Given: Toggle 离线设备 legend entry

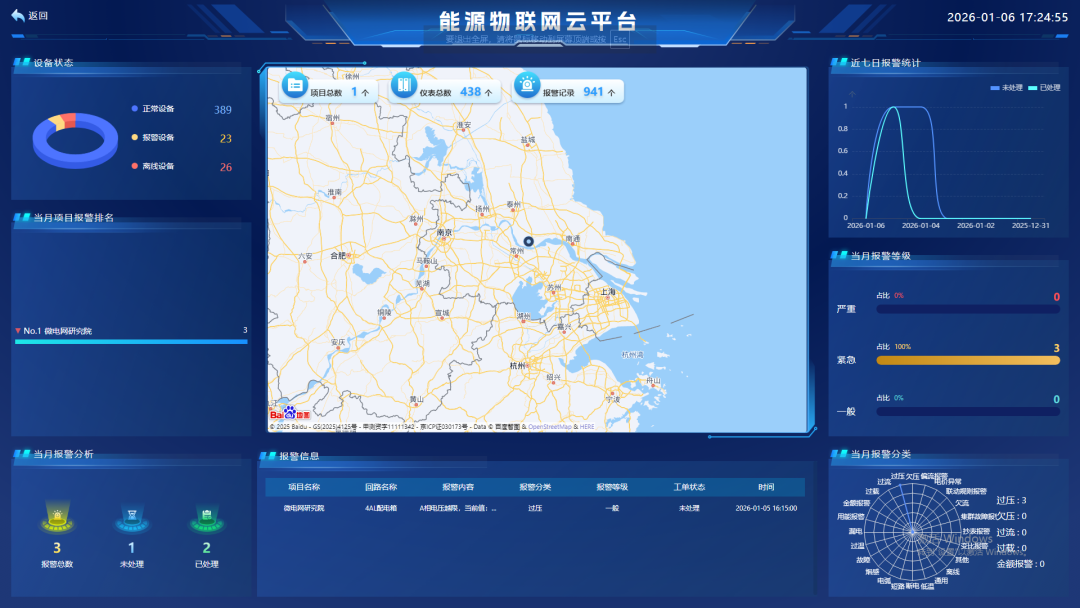Looking at the screenshot, I should pos(153,167).
